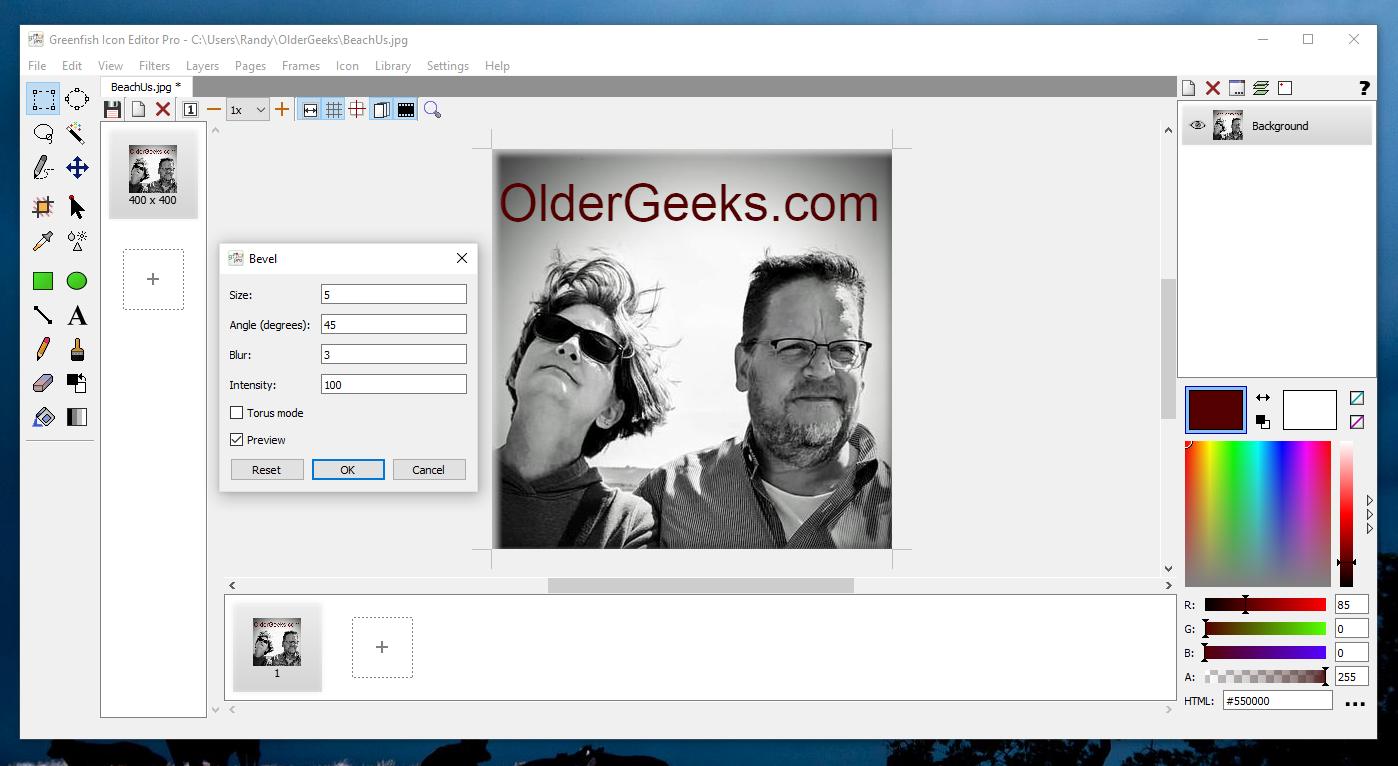Image resolution: width=1398 pixels, height=766 pixels.
Task: Click the cyan transparent color icon
Action: (x=1357, y=398)
